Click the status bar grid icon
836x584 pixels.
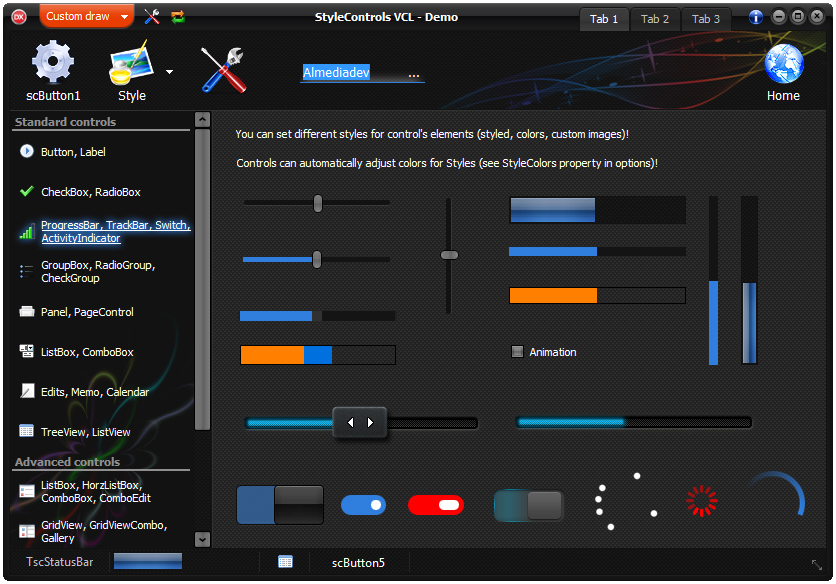click(x=286, y=562)
